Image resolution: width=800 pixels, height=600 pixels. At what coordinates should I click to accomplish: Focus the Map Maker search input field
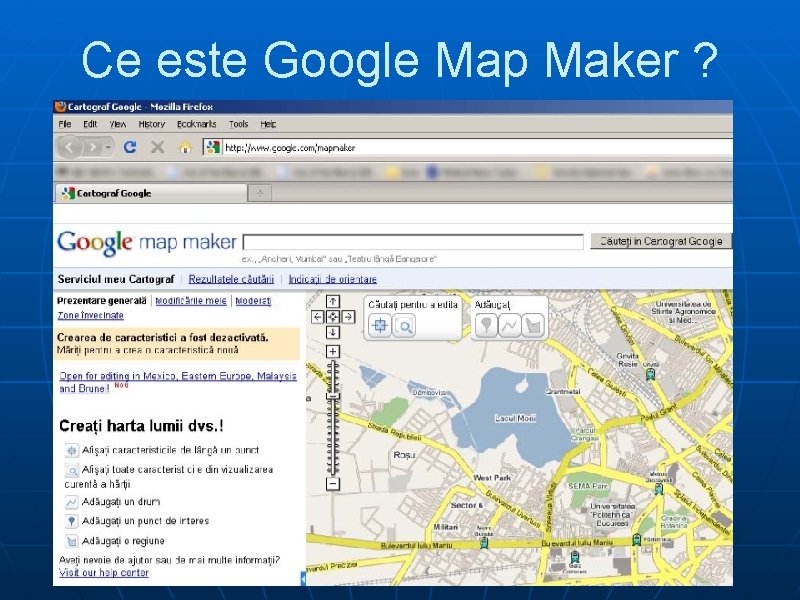pos(413,242)
